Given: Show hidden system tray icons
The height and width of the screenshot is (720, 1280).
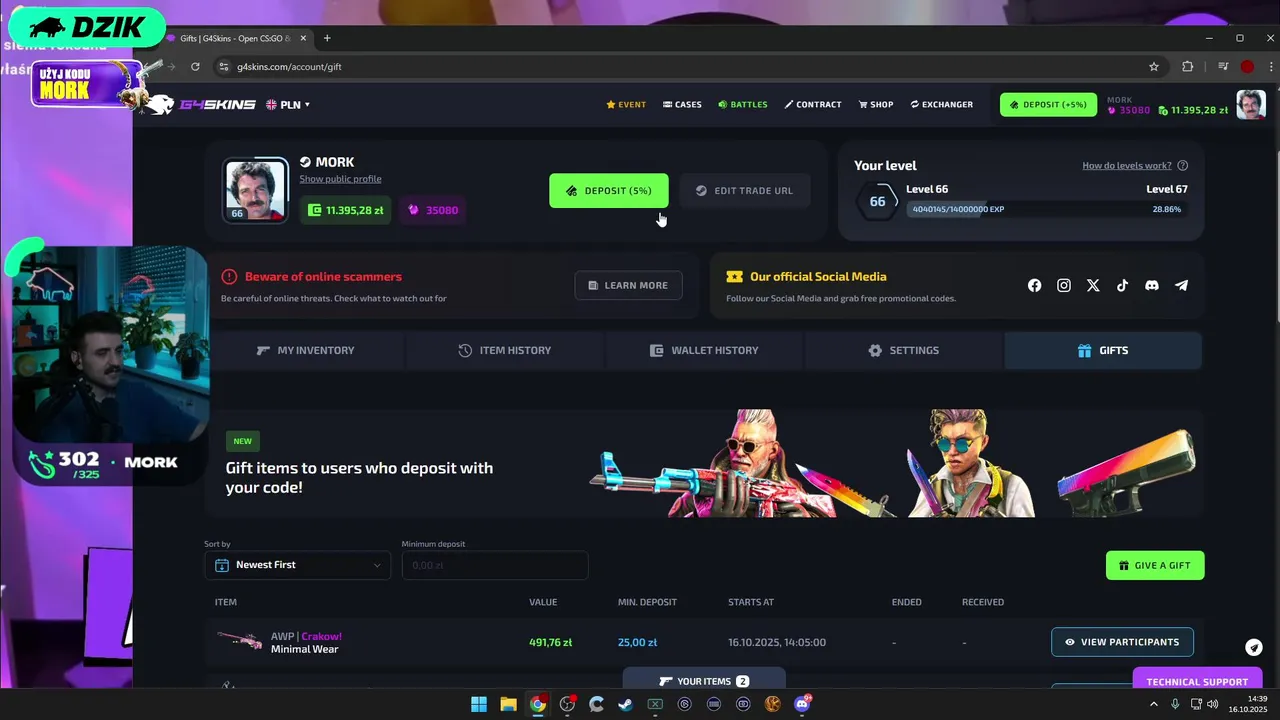Looking at the screenshot, I should 1154,704.
